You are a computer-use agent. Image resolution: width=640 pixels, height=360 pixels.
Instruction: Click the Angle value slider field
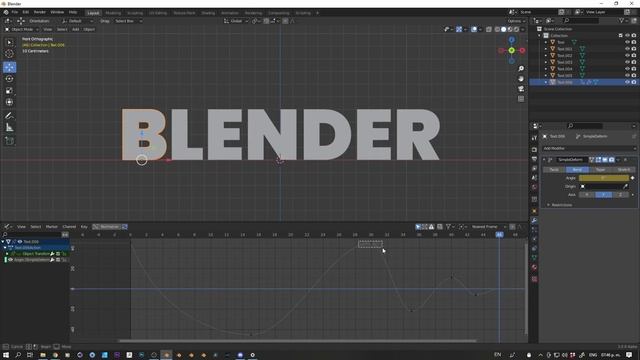point(604,178)
